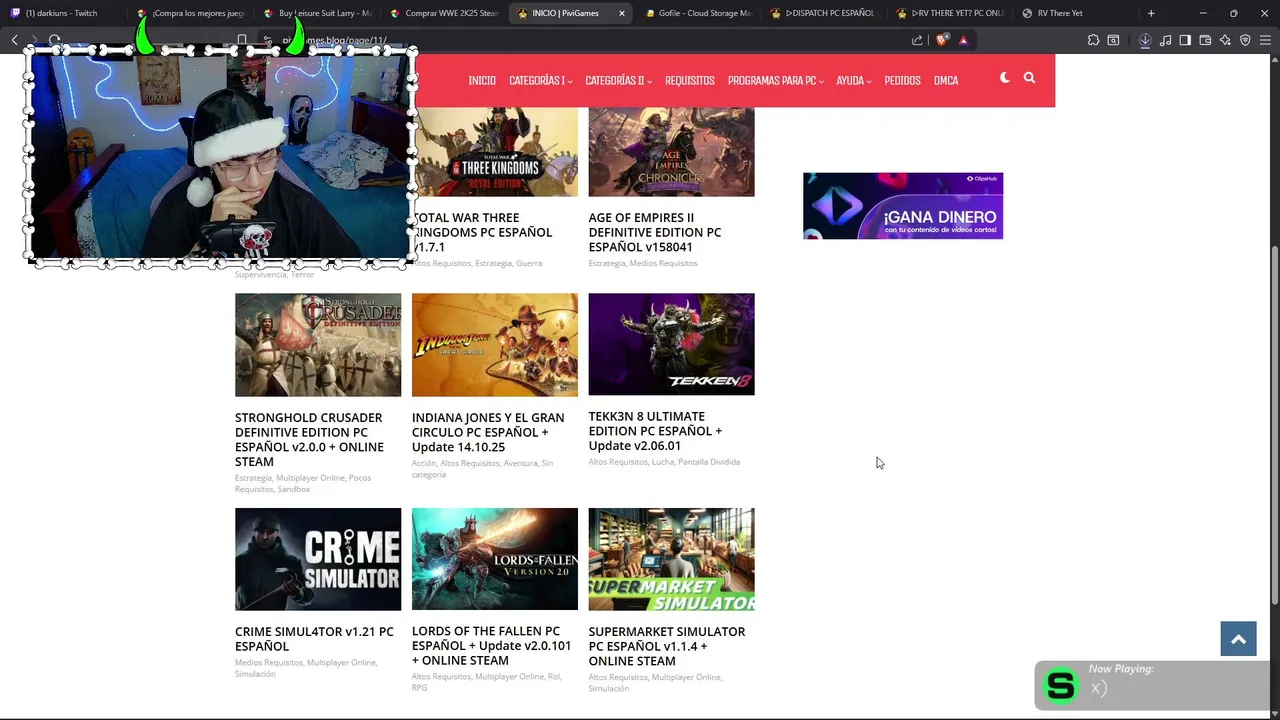Screen dimensions: 1280x720
Task: Switch to Gofile Cloud Storage tab
Action: click(x=697, y=13)
